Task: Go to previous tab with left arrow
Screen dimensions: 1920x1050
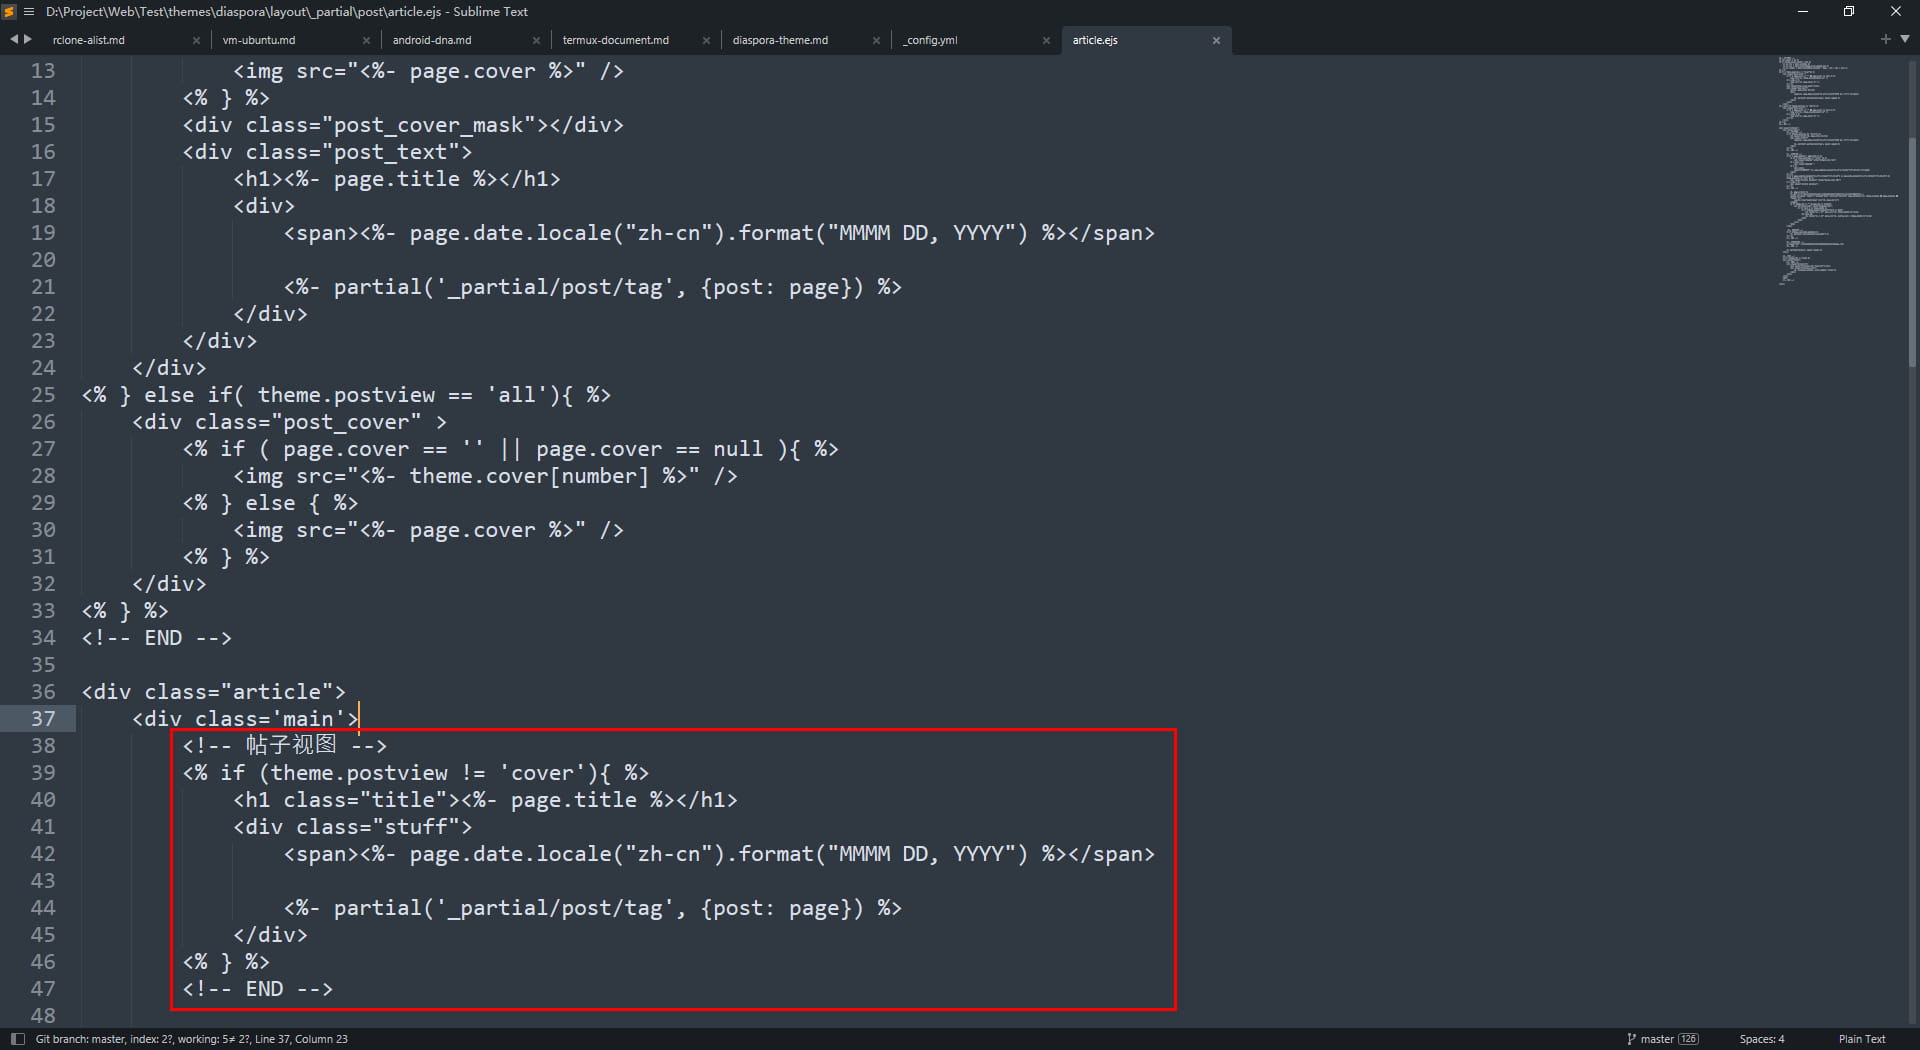Action: point(14,39)
